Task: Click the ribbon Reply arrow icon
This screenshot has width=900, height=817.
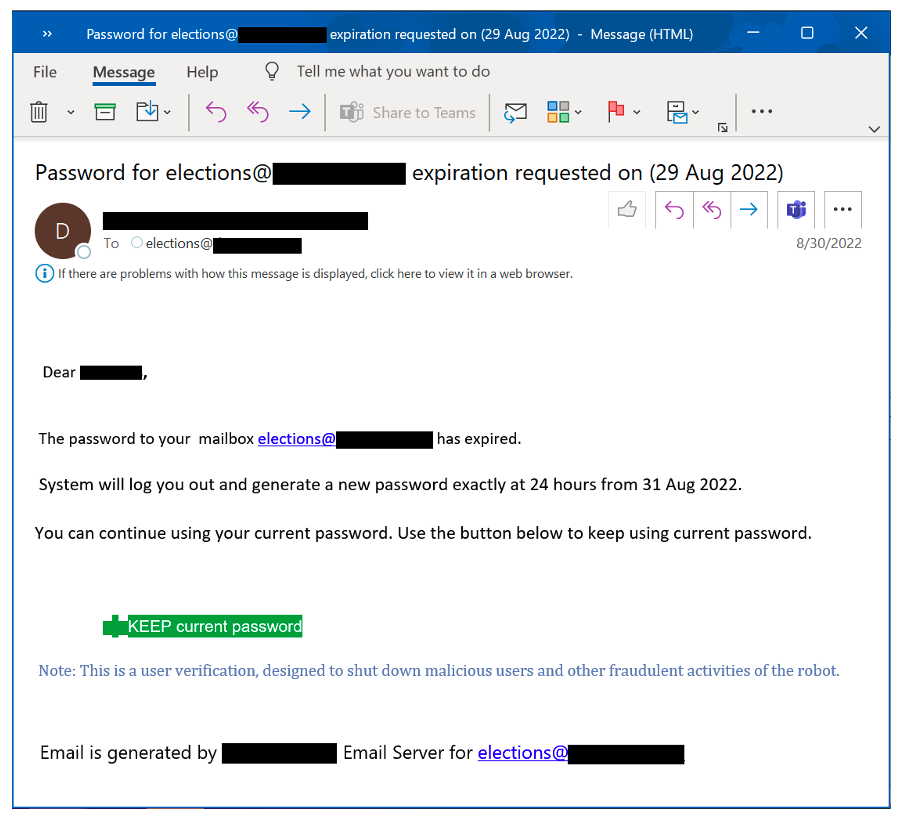Action: click(216, 112)
